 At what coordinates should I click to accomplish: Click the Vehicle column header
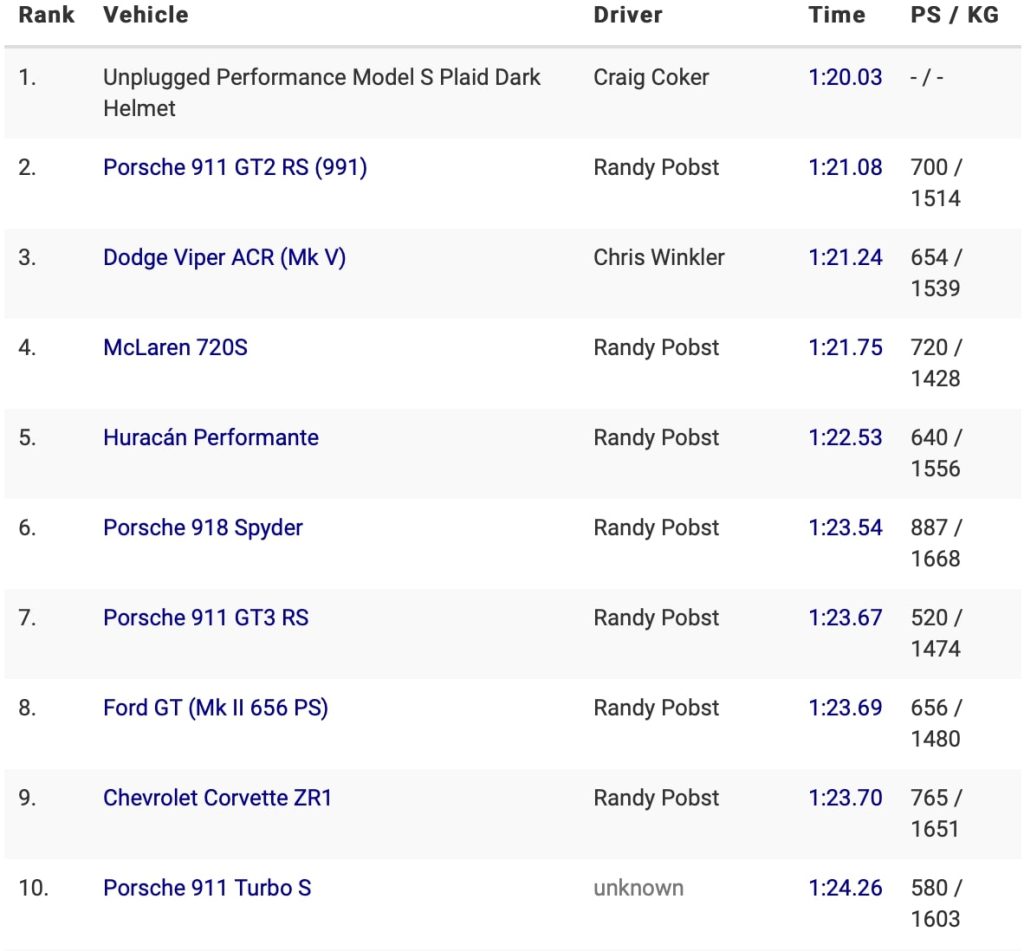tap(146, 15)
